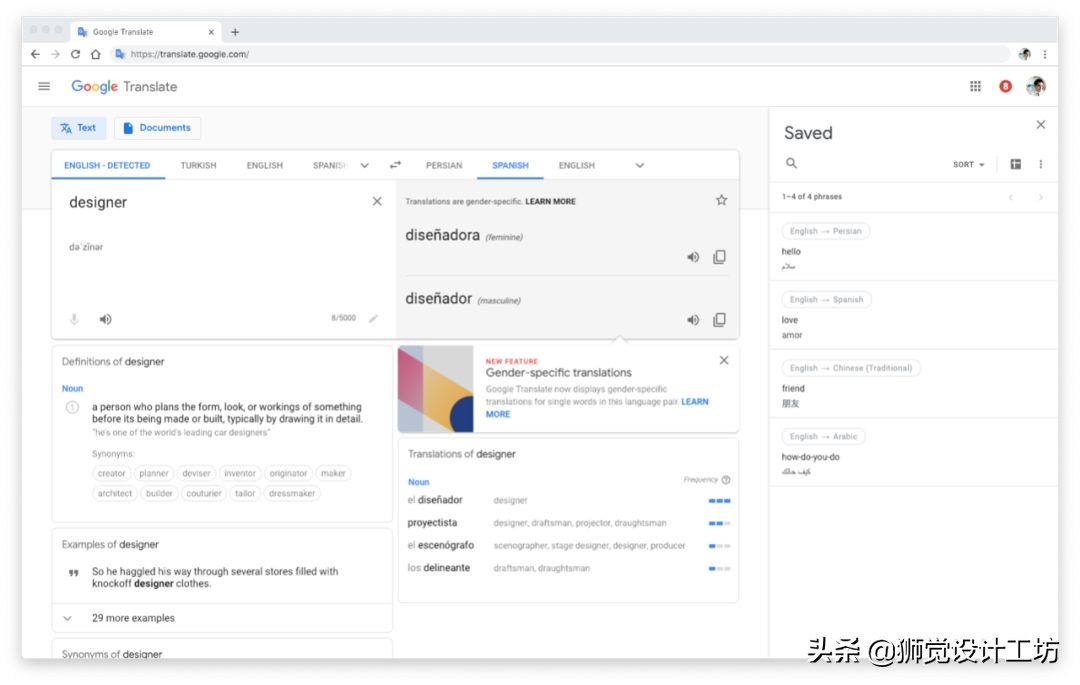The height and width of the screenshot is (685, 1080).
Task: Open Saved panel more options
Action: 1041,164
